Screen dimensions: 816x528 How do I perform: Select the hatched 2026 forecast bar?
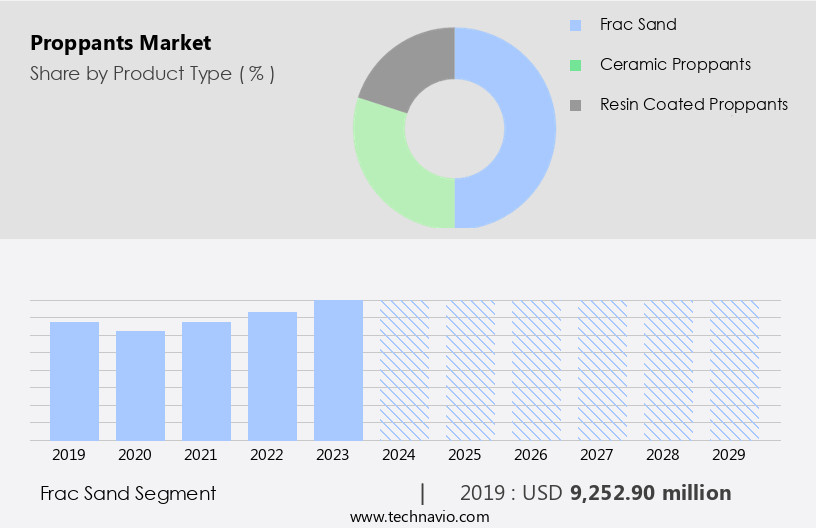click(x=537, y=370)
